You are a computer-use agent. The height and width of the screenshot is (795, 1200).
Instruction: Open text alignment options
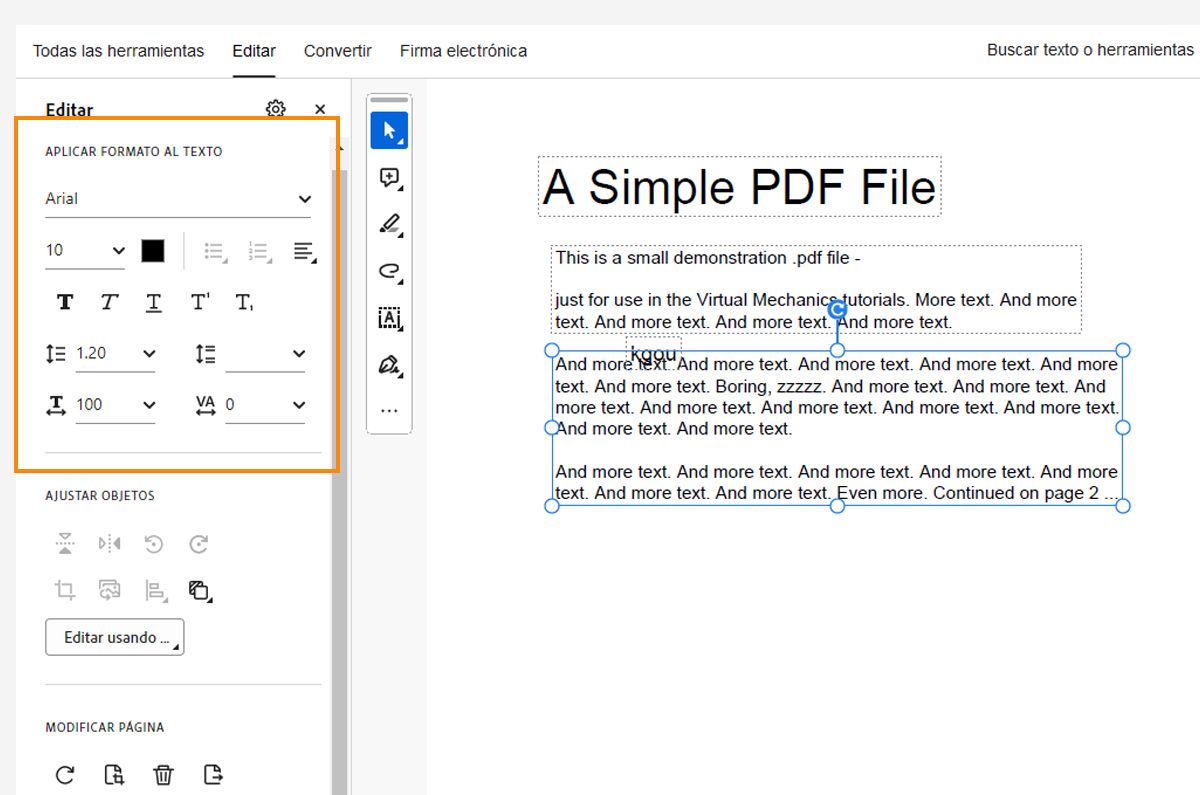click(305, 251)
